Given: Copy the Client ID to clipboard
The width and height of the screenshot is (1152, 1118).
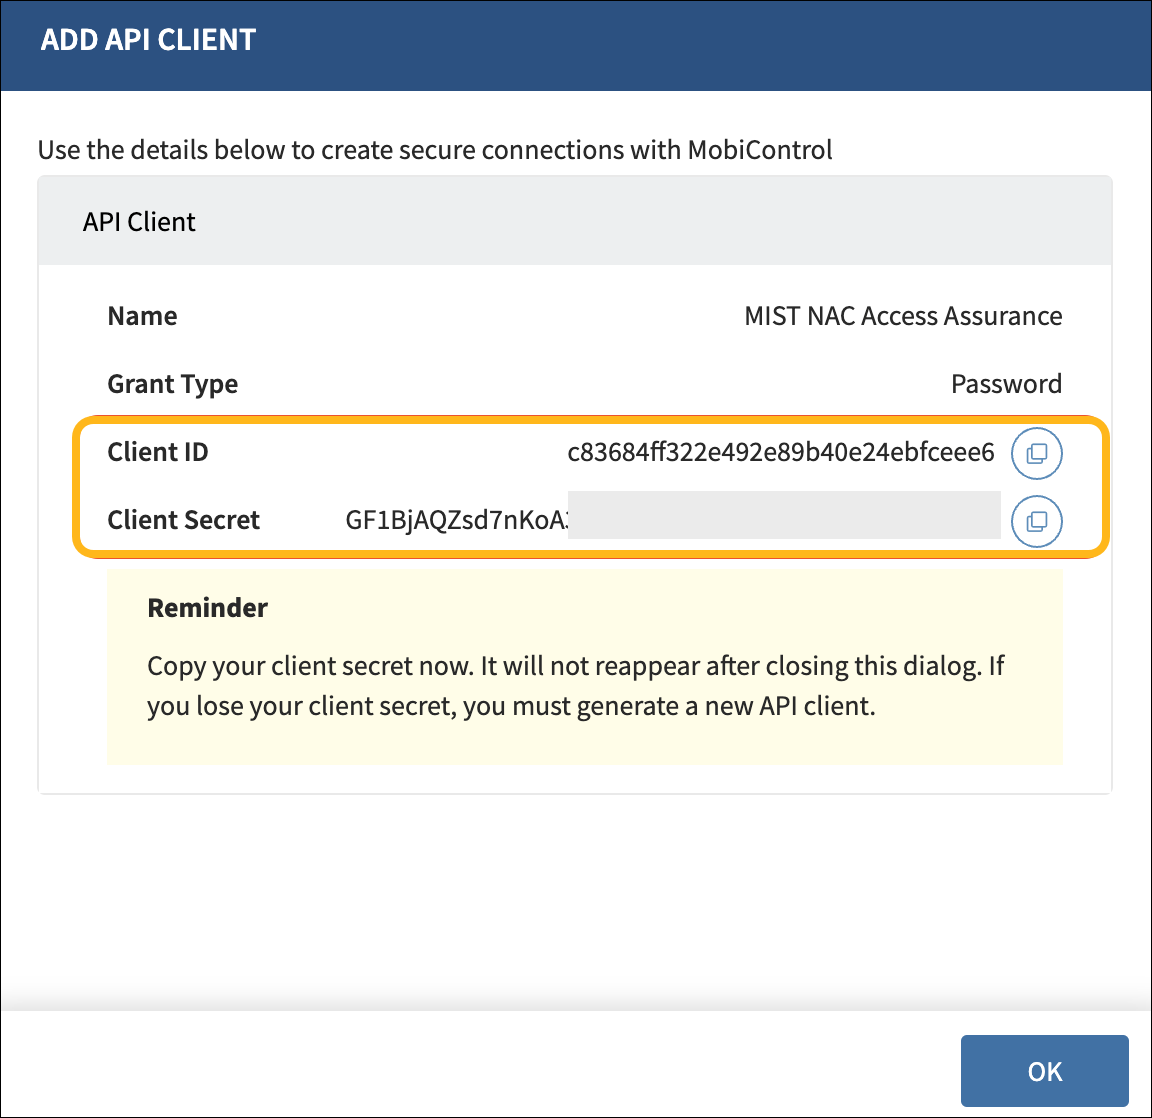Looking at the screenshot, I should pyautogui.click(x=1037, y=453).
